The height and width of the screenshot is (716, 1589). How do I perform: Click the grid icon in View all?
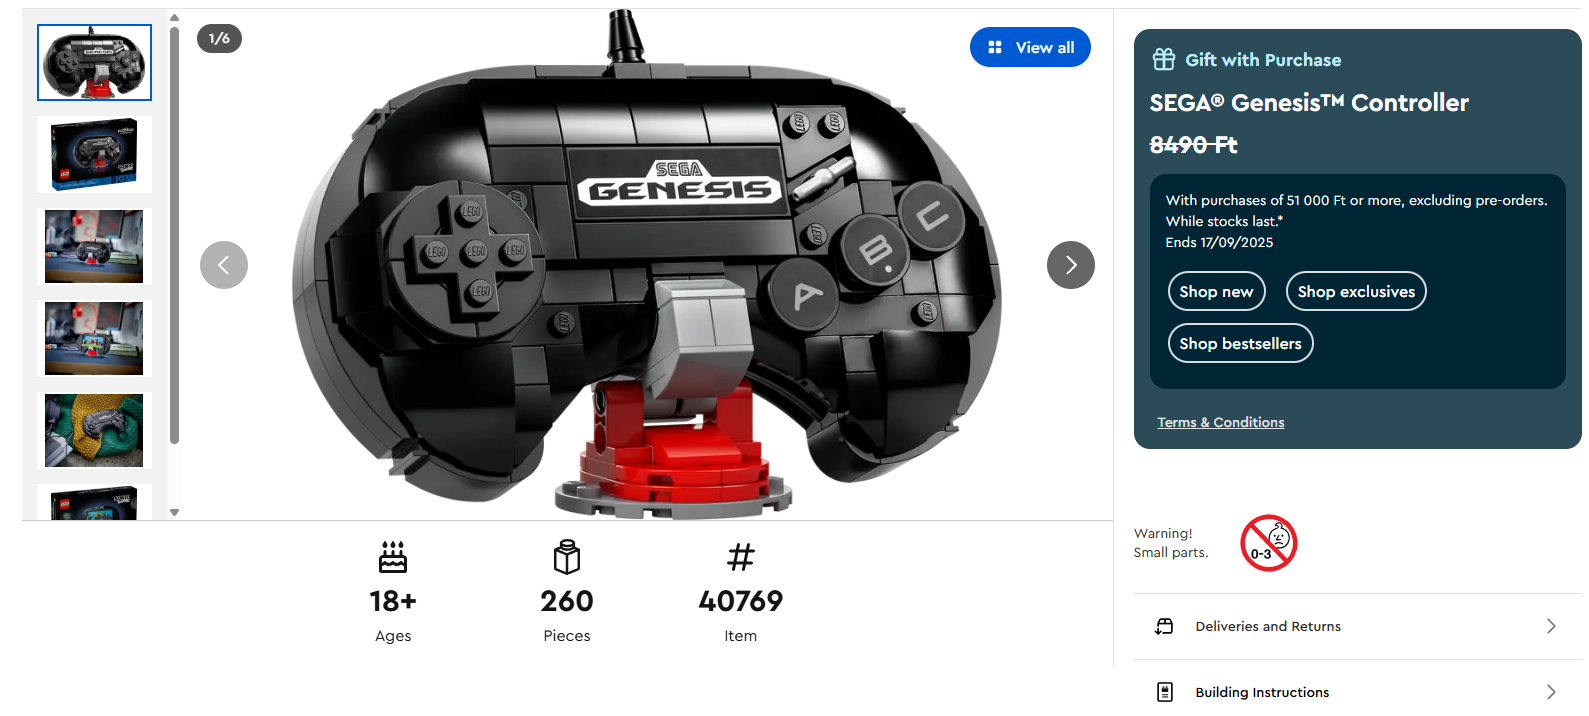pyautogui.click(x=995, y=47)
